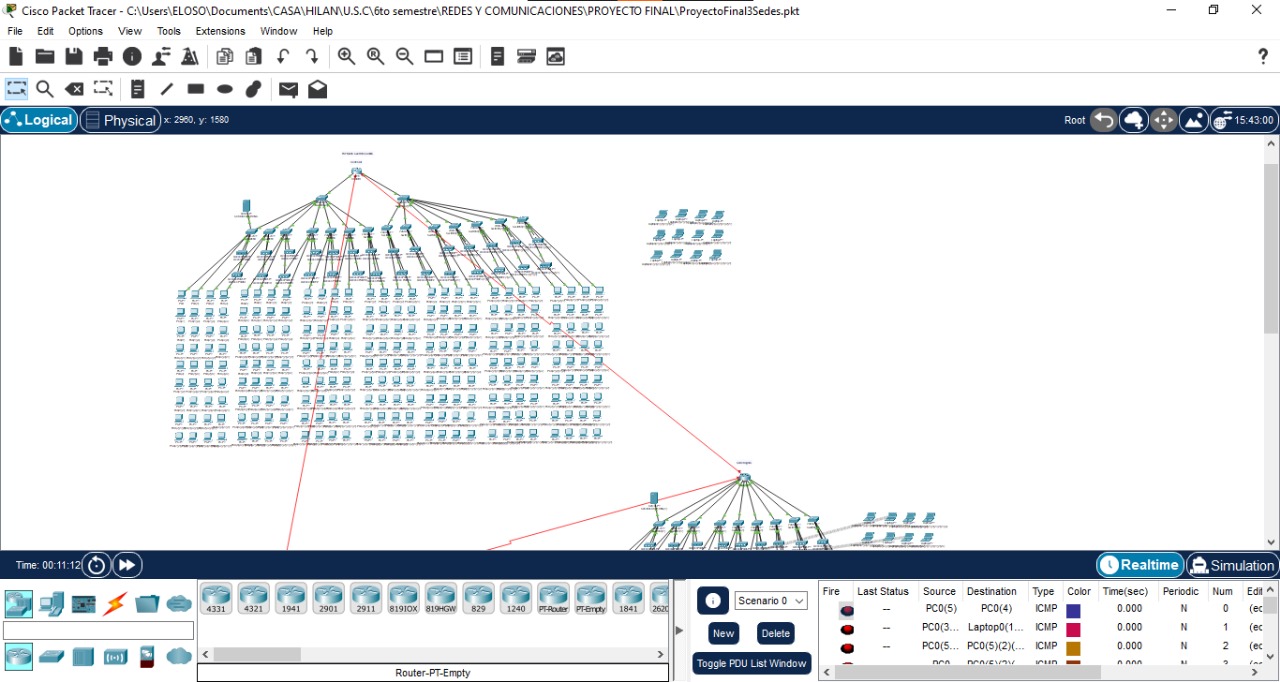
Task: Choose the Select tool in the toolbar
Action: coord(16,89)
